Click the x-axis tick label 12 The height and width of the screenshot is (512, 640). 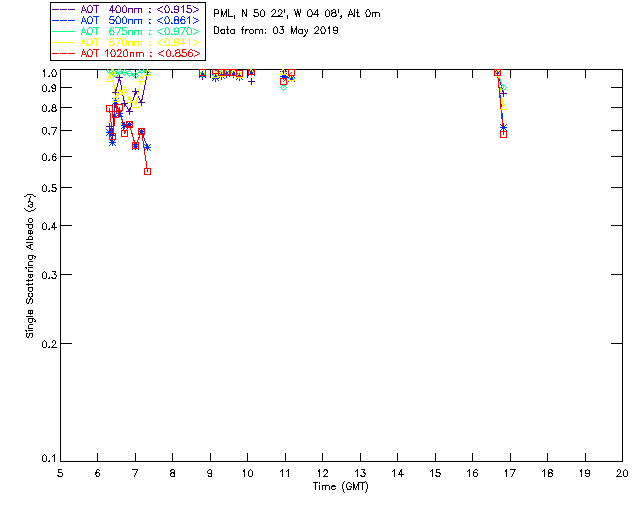point(322,473)
